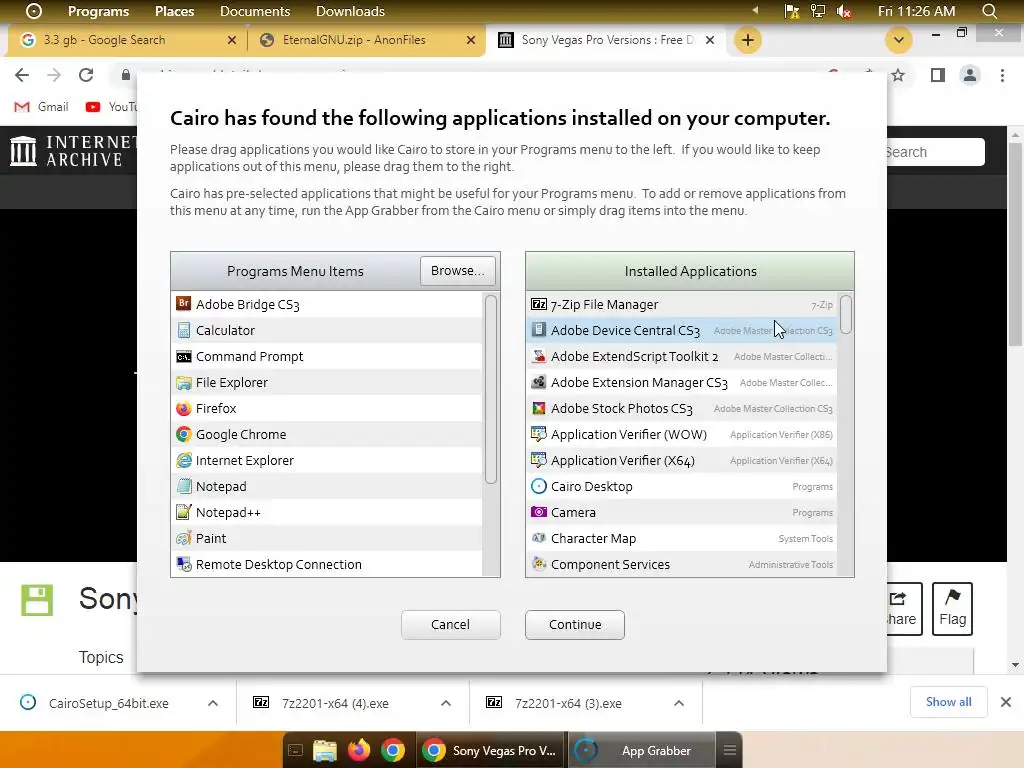Bookmark this page with star icon
The width and height of the screenshot is (1024, 768).
point(899,75)
